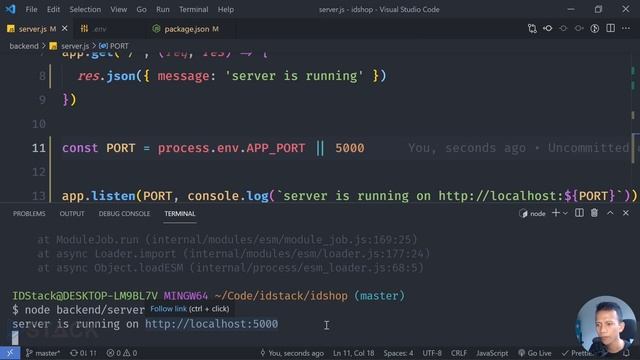Kill terminal with the trash icon

coord(595,213)
